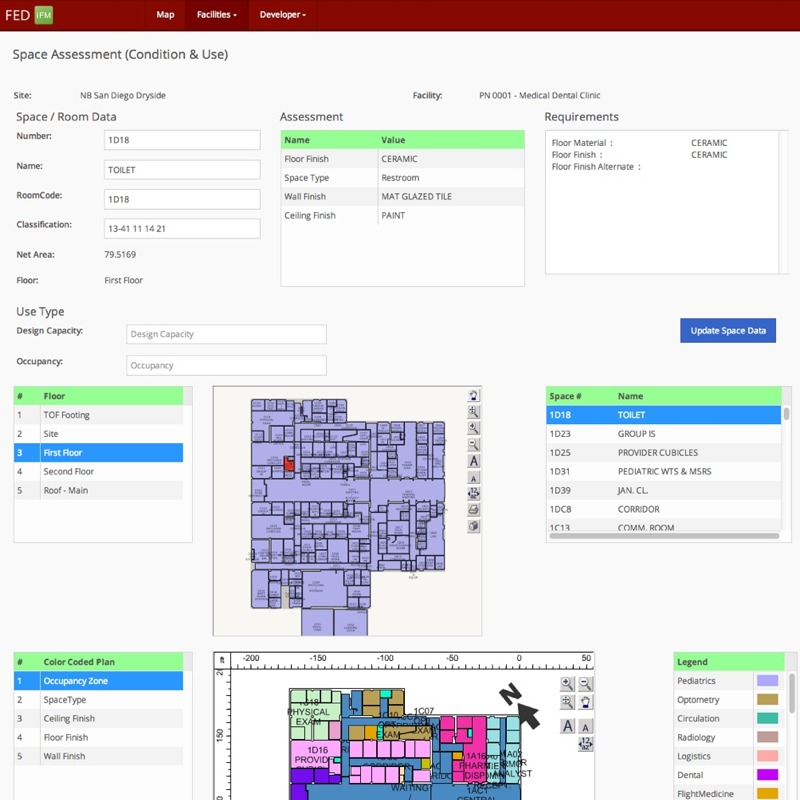Click the room Number input field
800x800 pixels.
tap(182, 140)
